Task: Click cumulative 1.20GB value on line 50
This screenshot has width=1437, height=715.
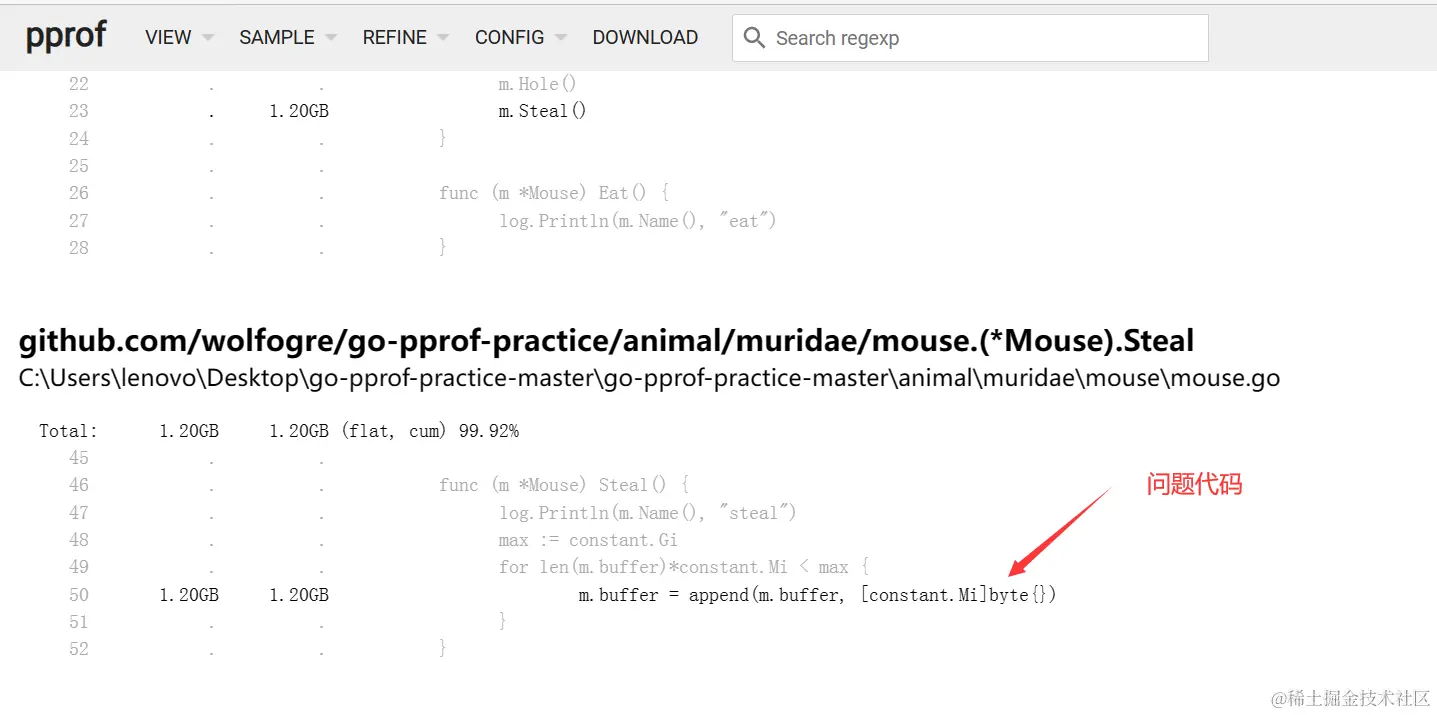Action: coord(298,595)
